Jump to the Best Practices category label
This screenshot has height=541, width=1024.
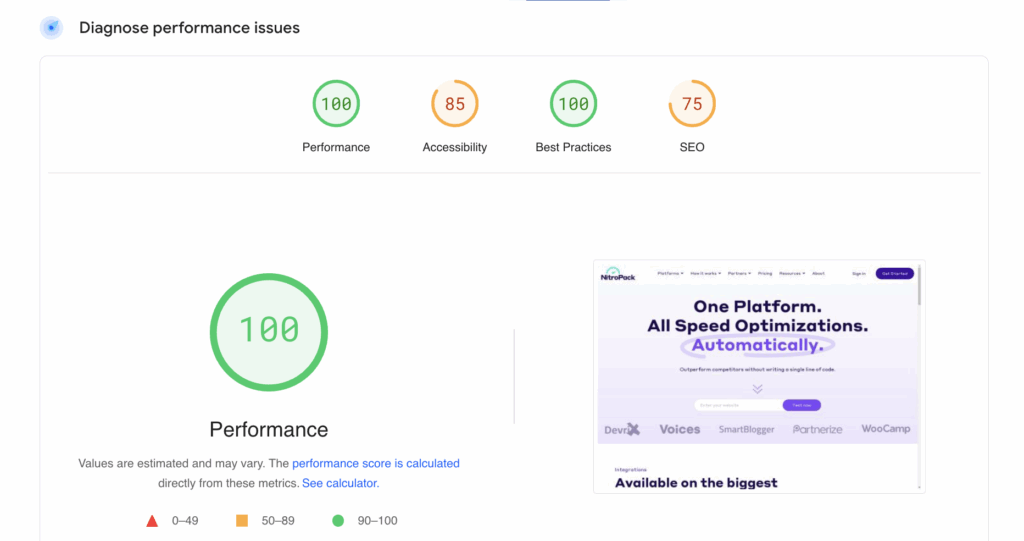(573, 147)
